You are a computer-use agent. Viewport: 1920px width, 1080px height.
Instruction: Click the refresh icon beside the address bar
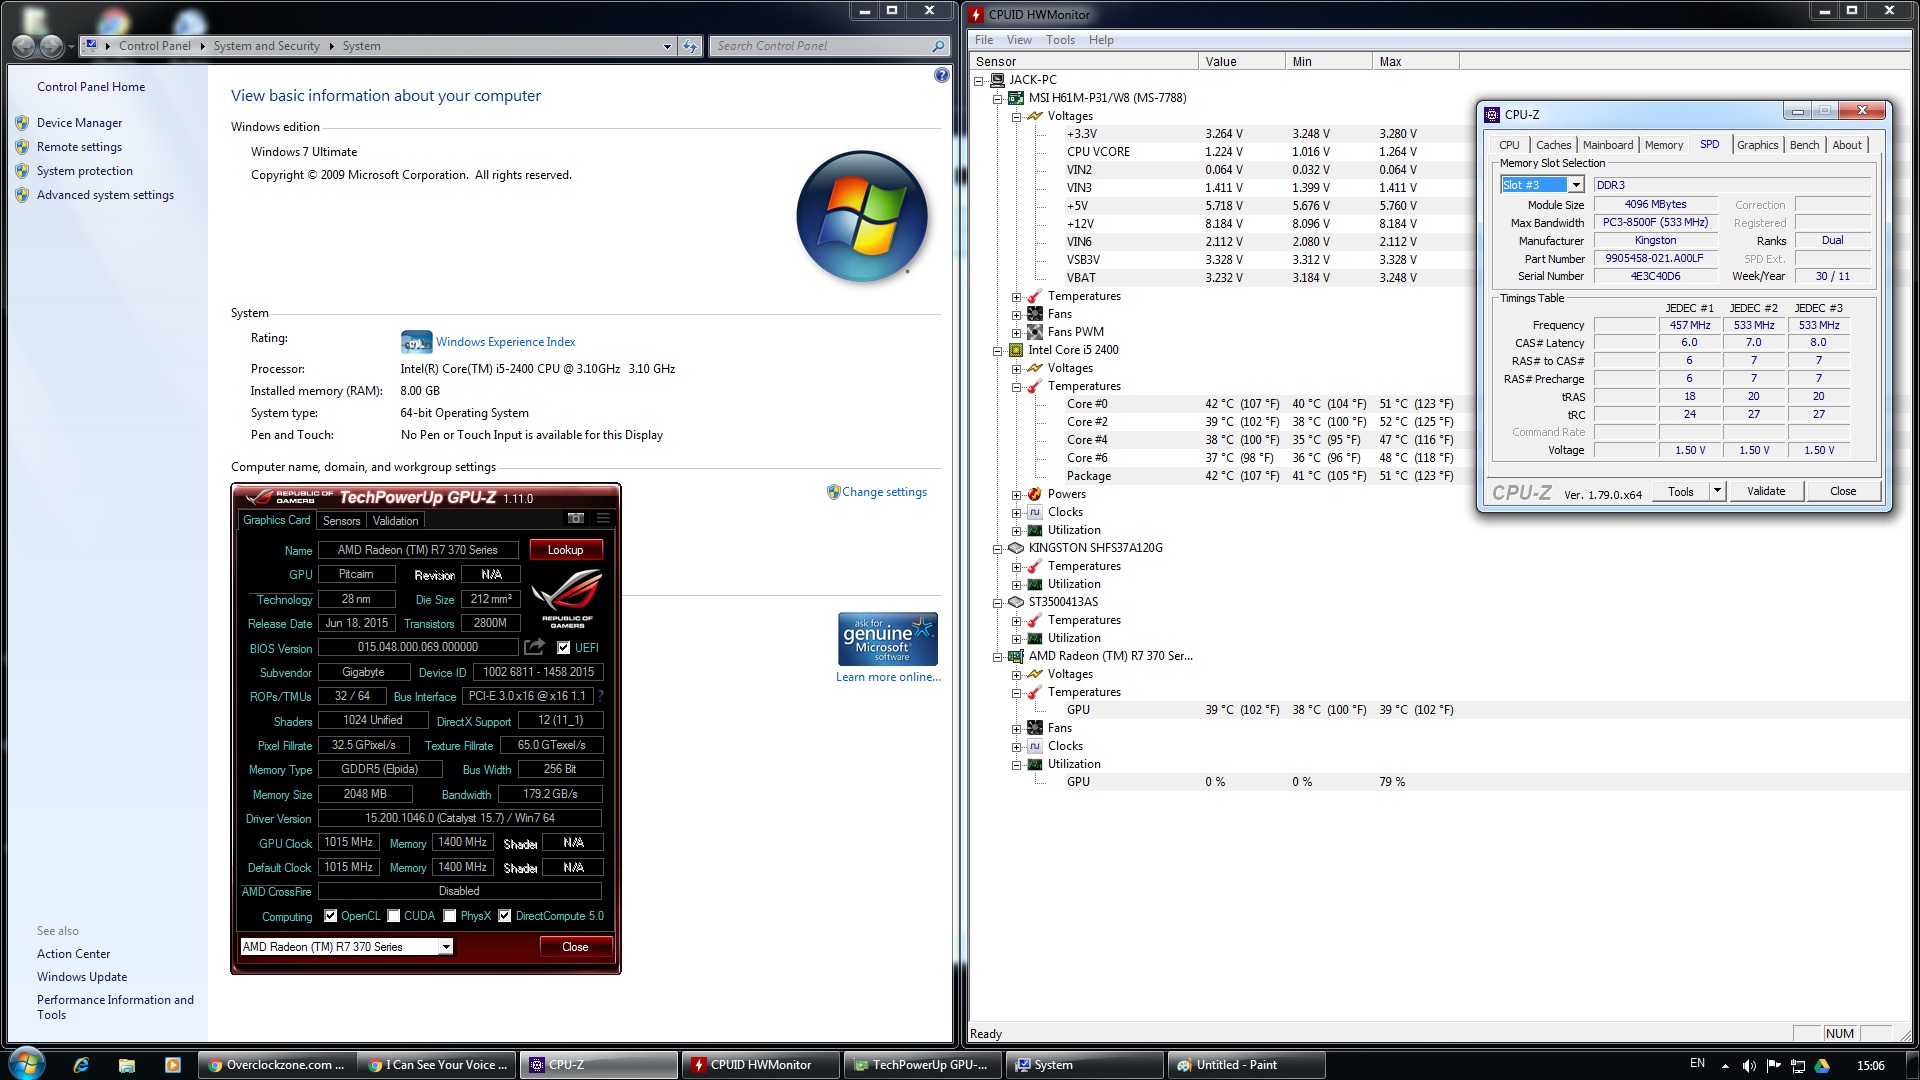click(x=690, y=46)
